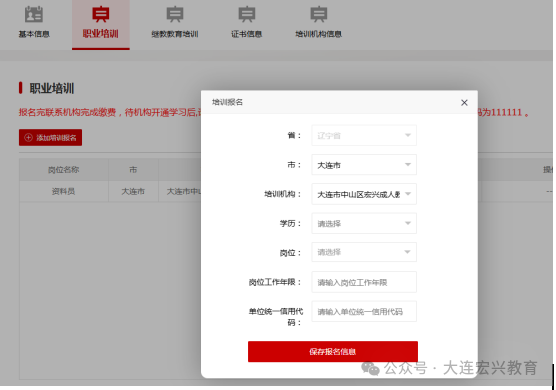Click the 单位统一信用代码 input field

364,312
